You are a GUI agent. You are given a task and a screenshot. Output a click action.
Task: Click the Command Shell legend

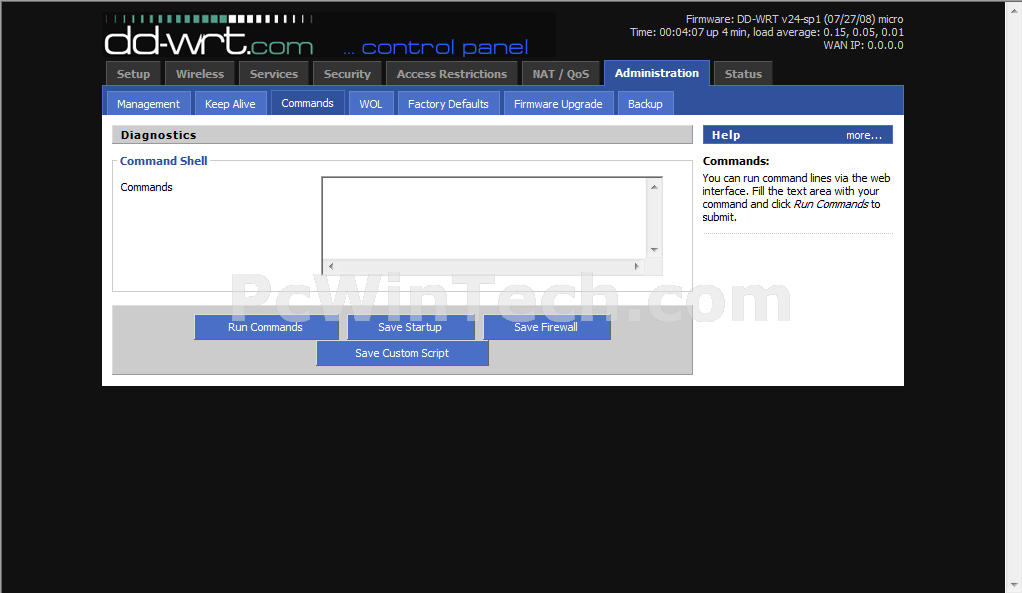point(164,161)
